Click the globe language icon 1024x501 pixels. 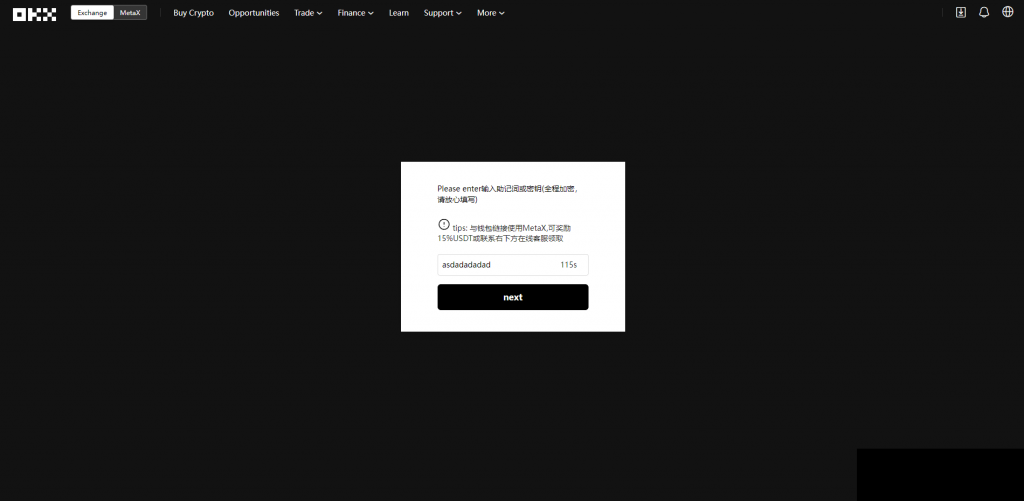1007,13
